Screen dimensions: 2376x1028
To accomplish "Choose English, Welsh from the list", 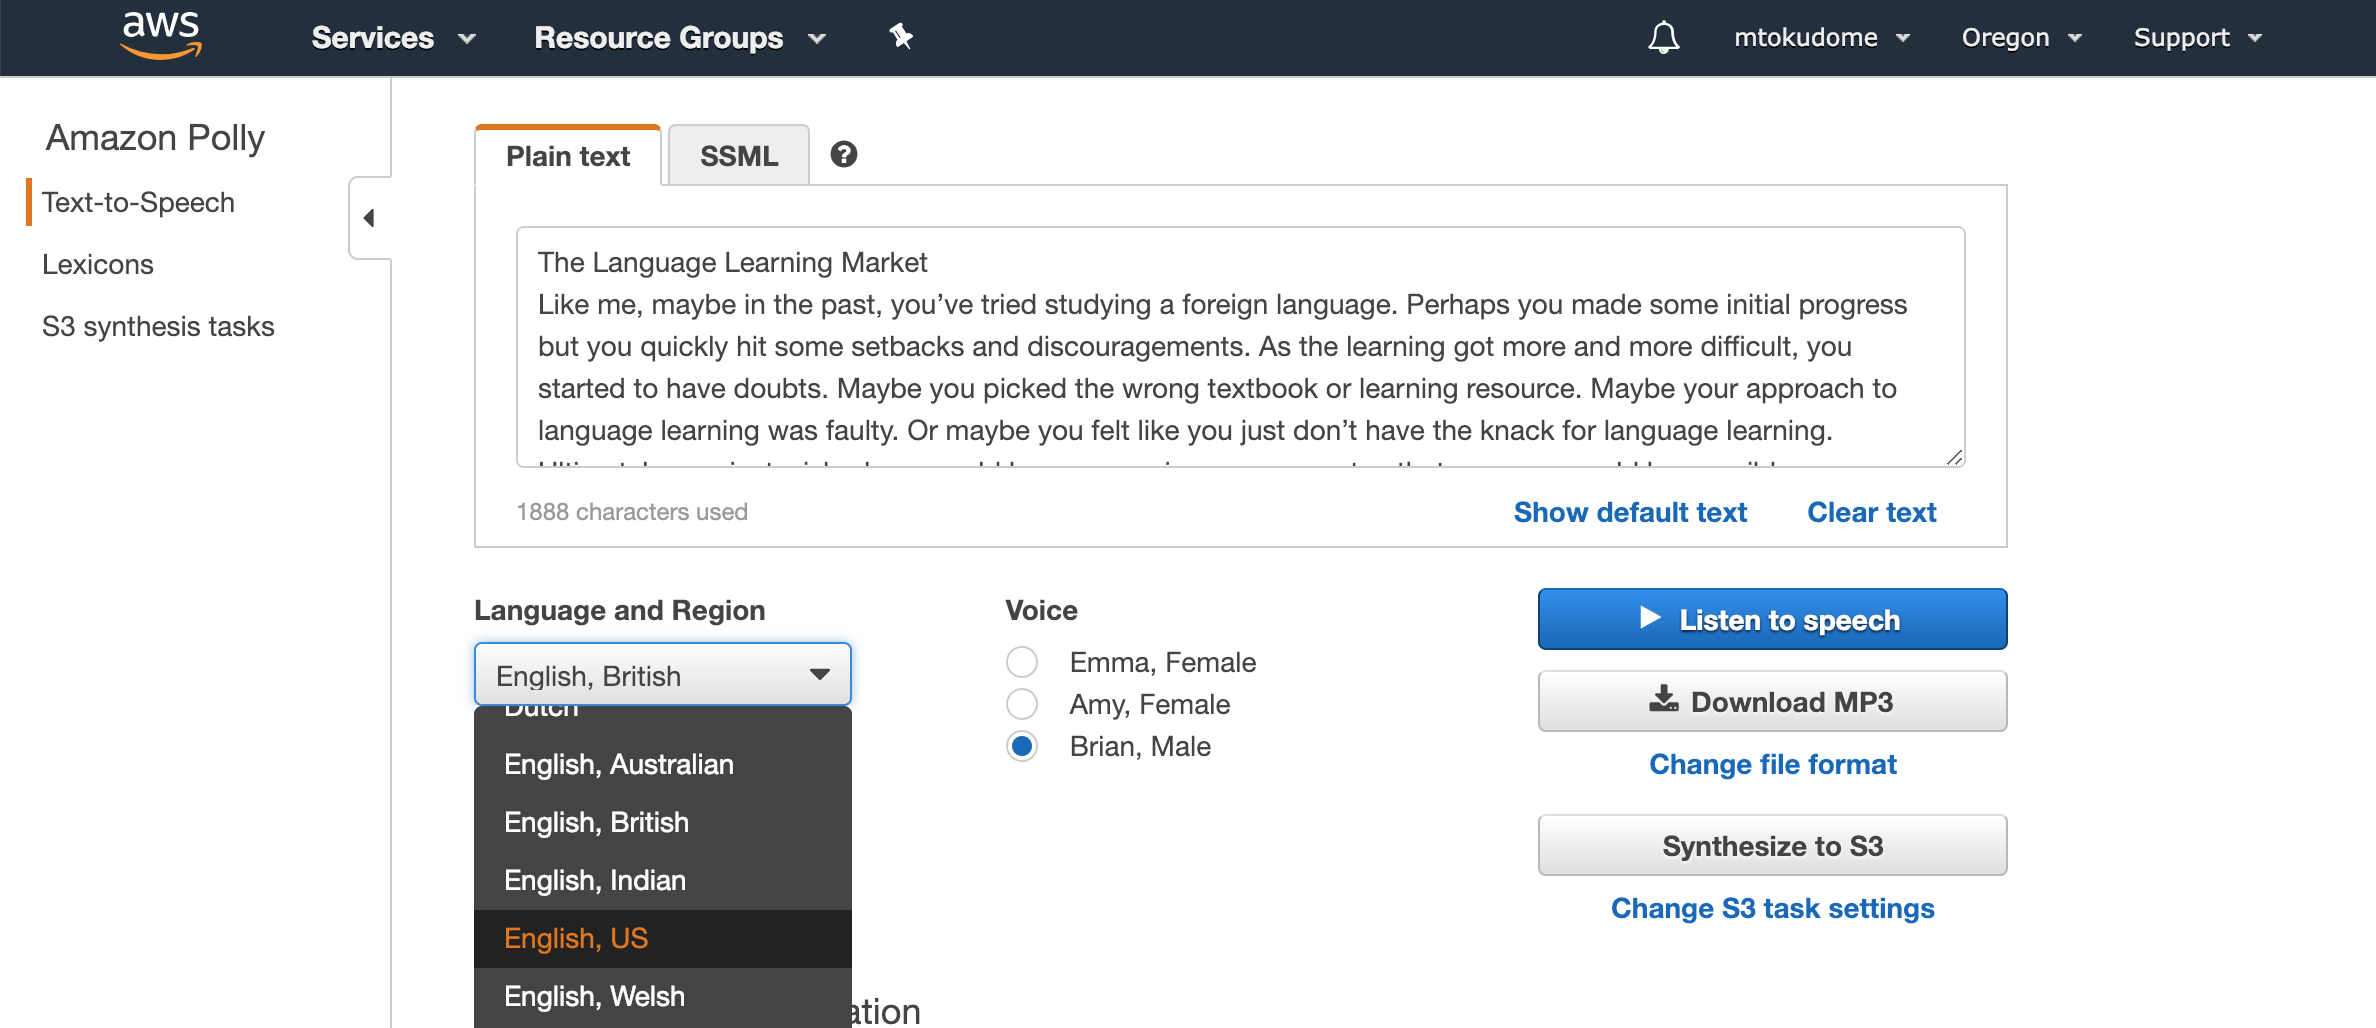I will coord(663,996).
